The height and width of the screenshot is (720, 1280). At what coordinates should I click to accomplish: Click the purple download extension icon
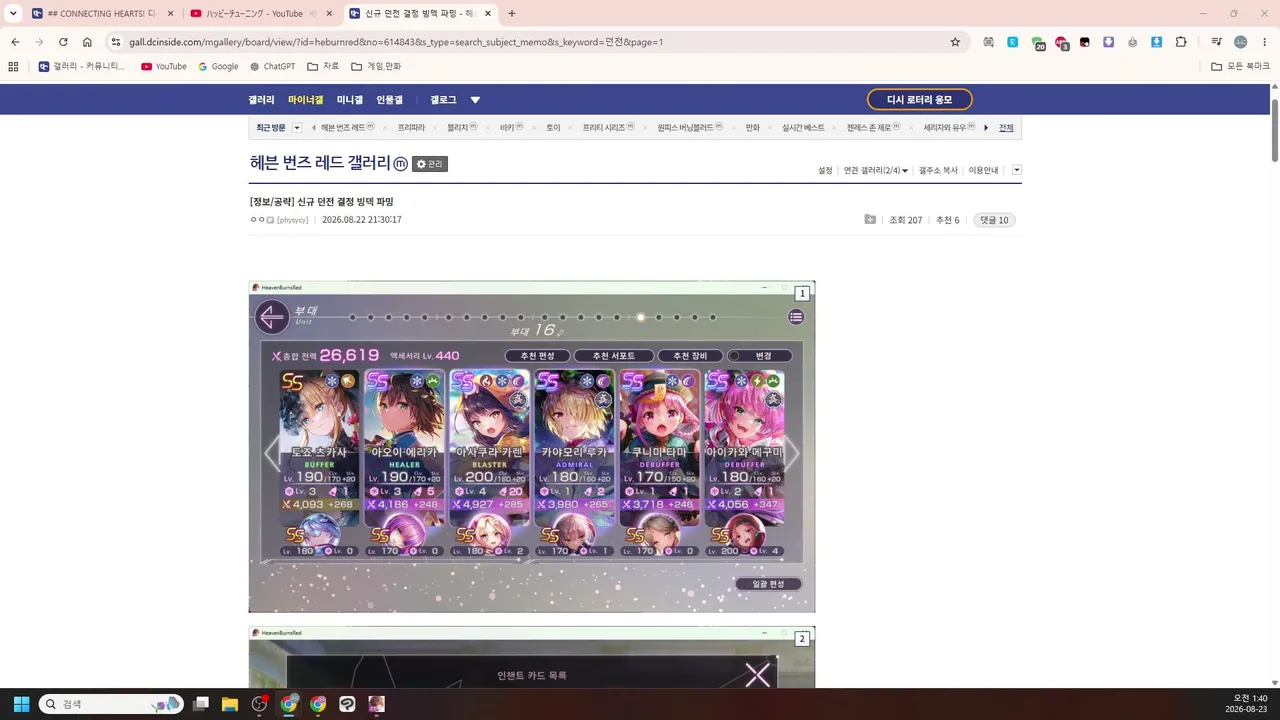(1109, 42)
